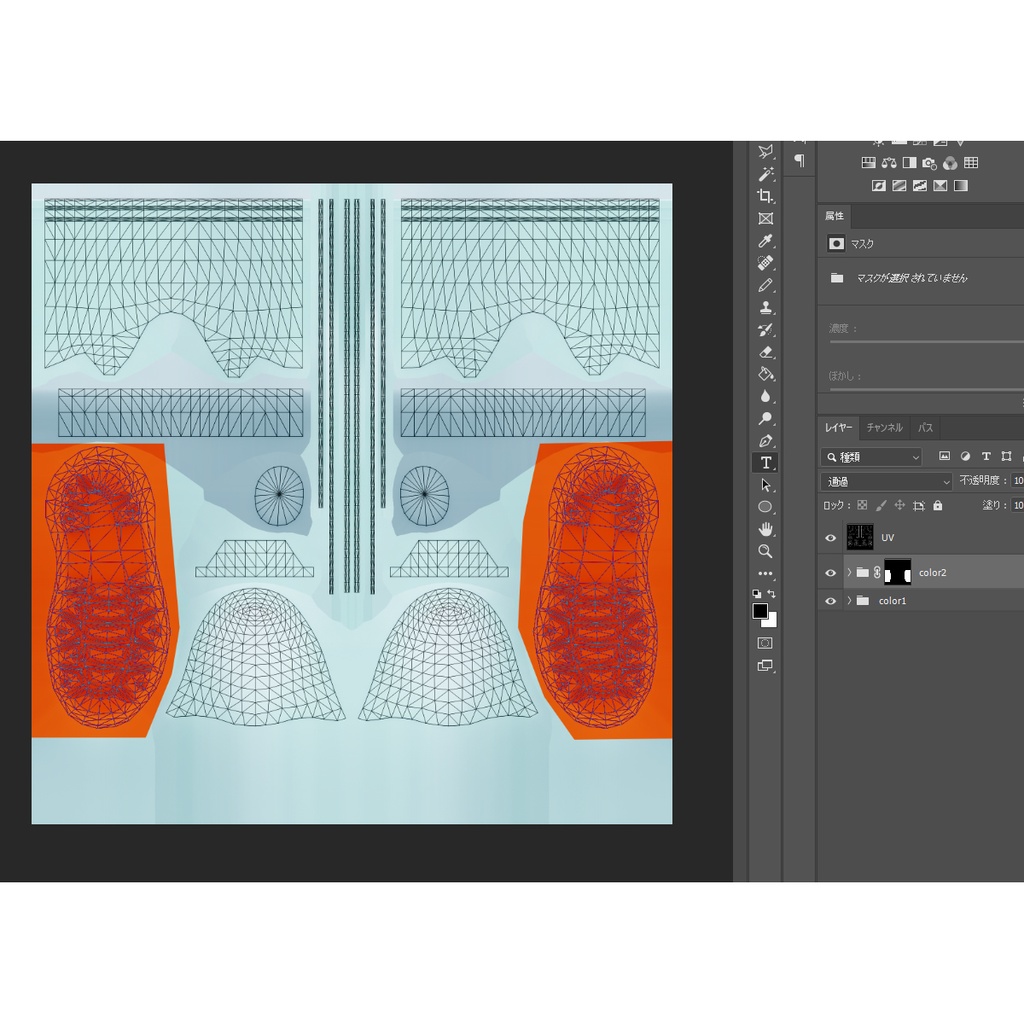This screenshot has width=1024, height=1024.
Task: Hide the color2 group
Action: tap(831, 573)
